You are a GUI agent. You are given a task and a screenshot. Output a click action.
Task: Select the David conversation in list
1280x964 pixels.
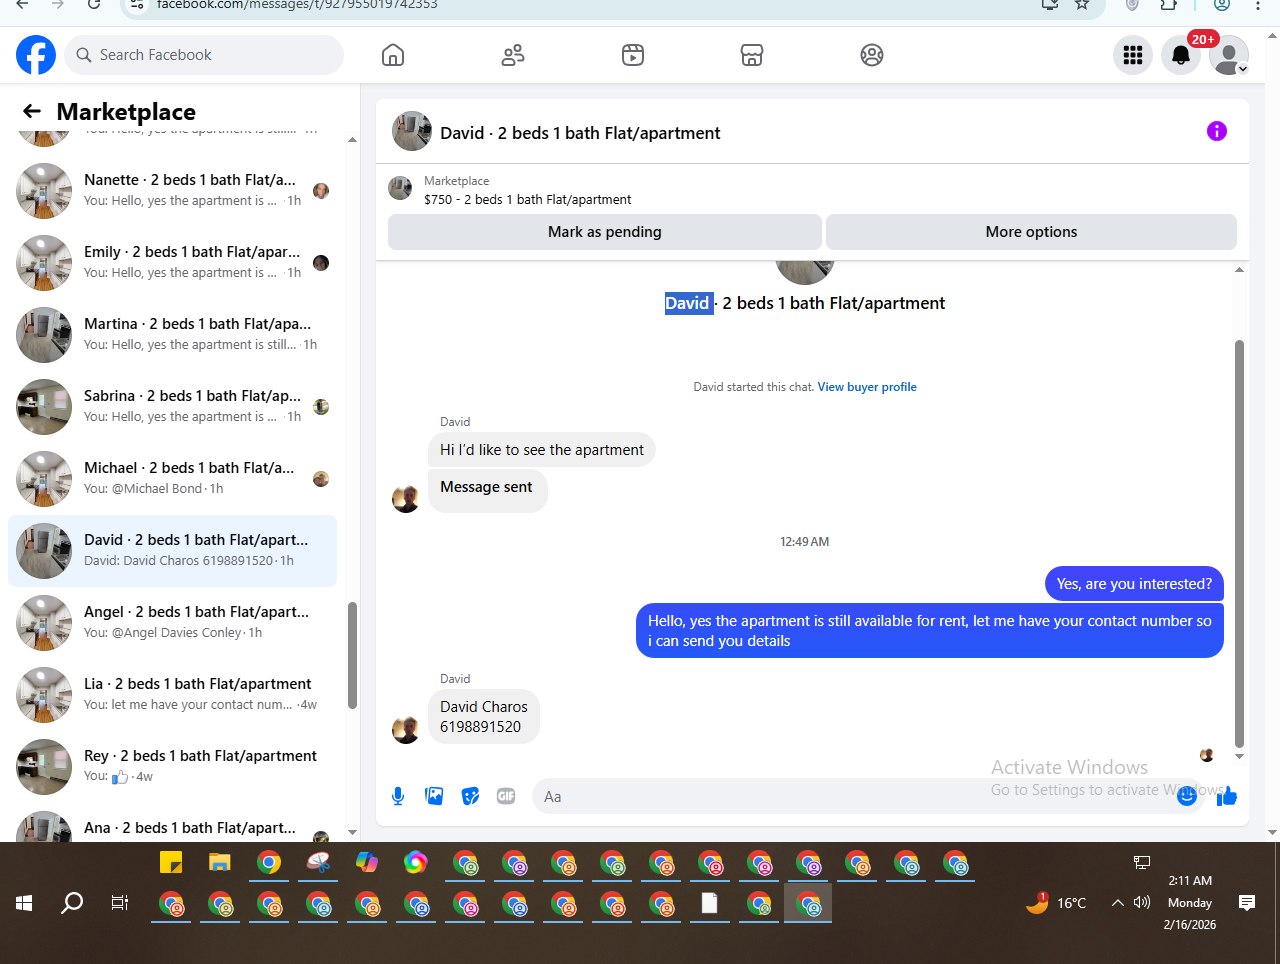[x=172, y=551]
